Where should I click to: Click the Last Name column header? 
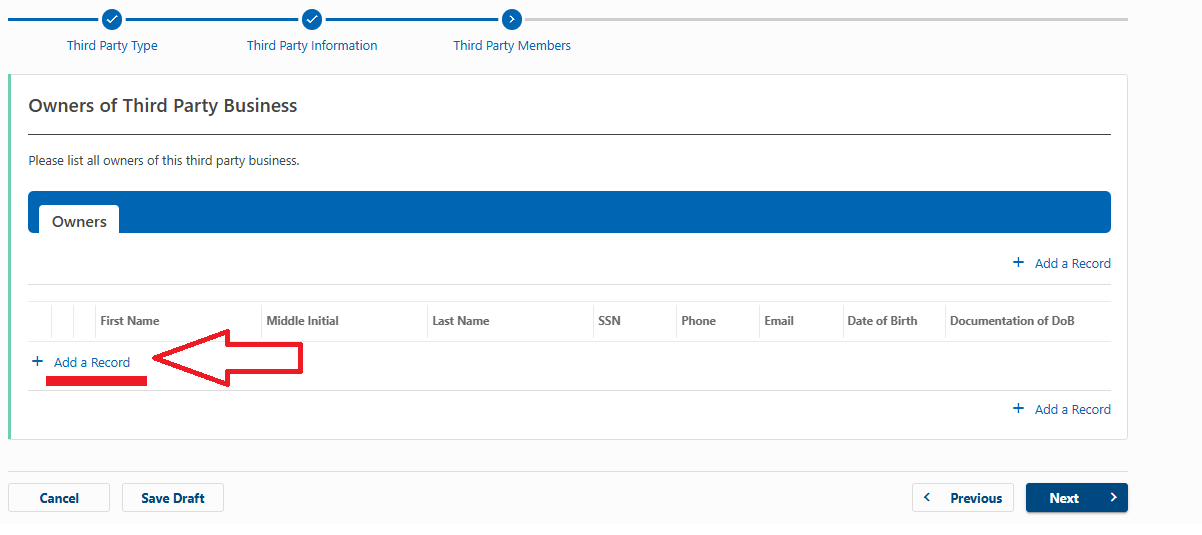click(x=460, y=321)
